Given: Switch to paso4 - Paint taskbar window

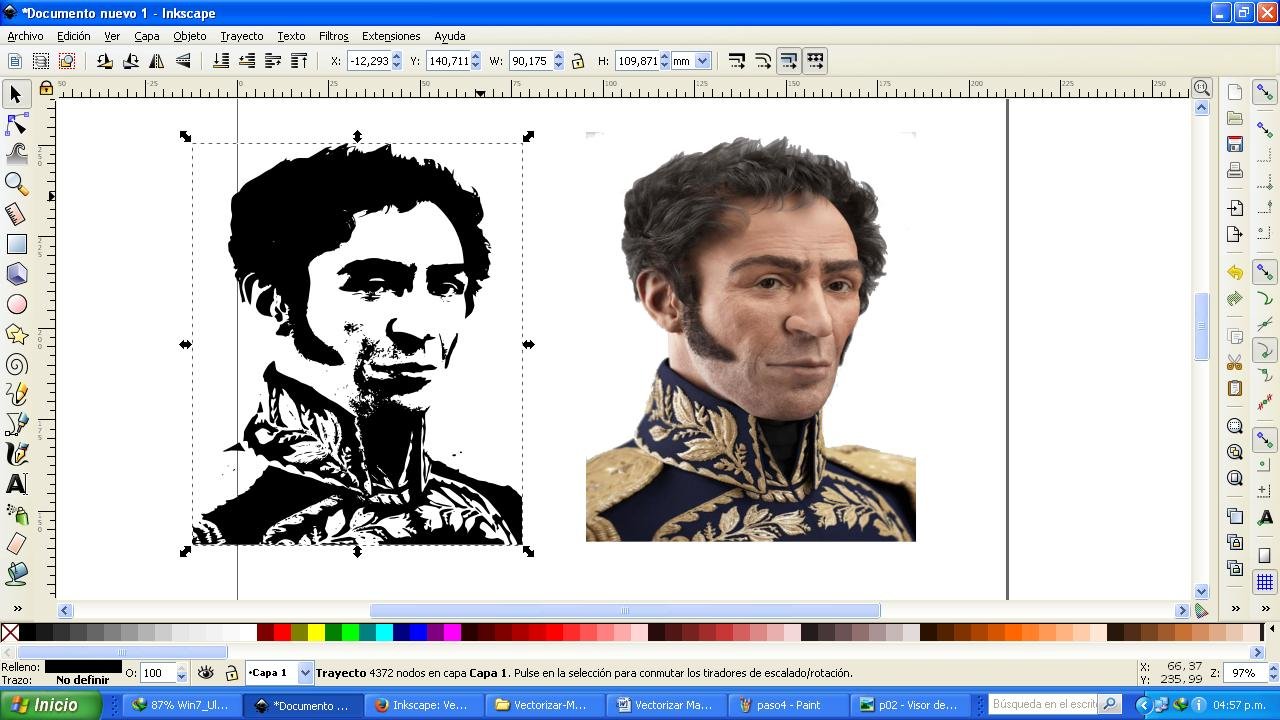Looking at the screenshot, I should [788, 705].
